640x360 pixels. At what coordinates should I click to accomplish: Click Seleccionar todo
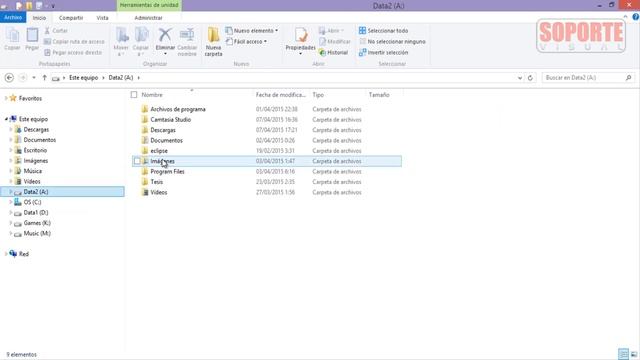[x=383, y=31]
